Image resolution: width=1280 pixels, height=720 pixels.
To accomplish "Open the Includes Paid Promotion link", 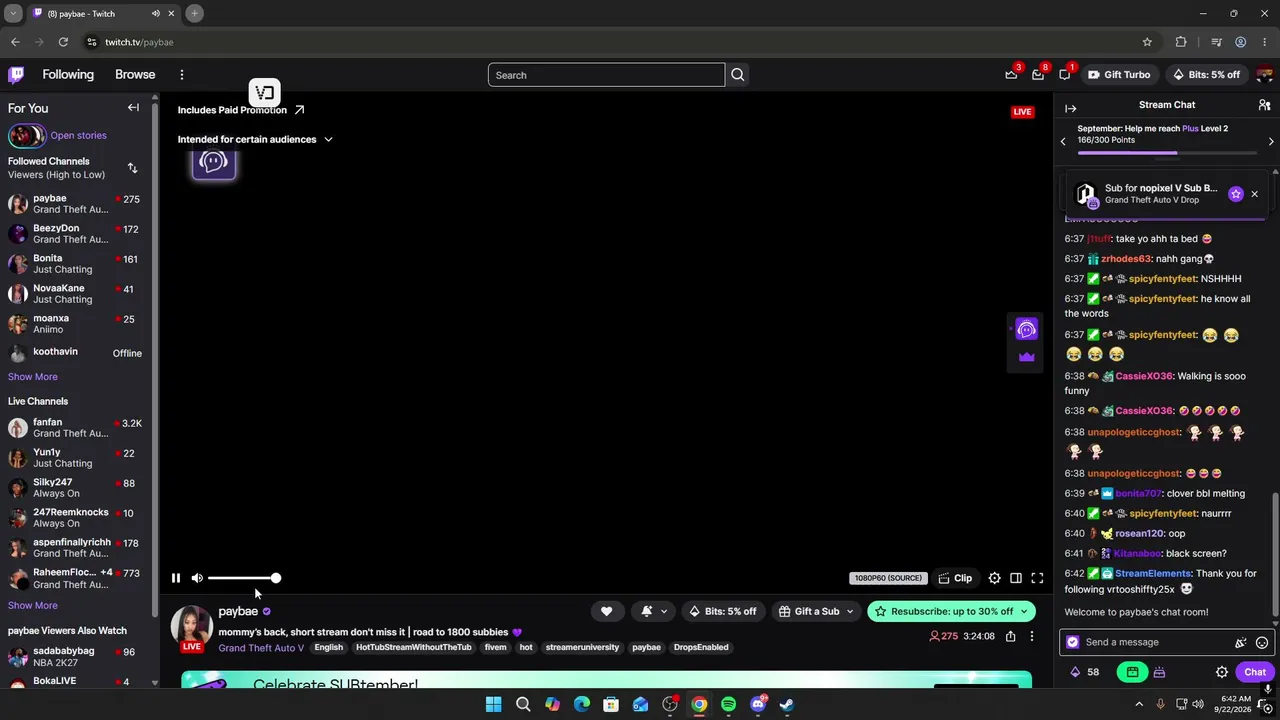I will (241, 110).
